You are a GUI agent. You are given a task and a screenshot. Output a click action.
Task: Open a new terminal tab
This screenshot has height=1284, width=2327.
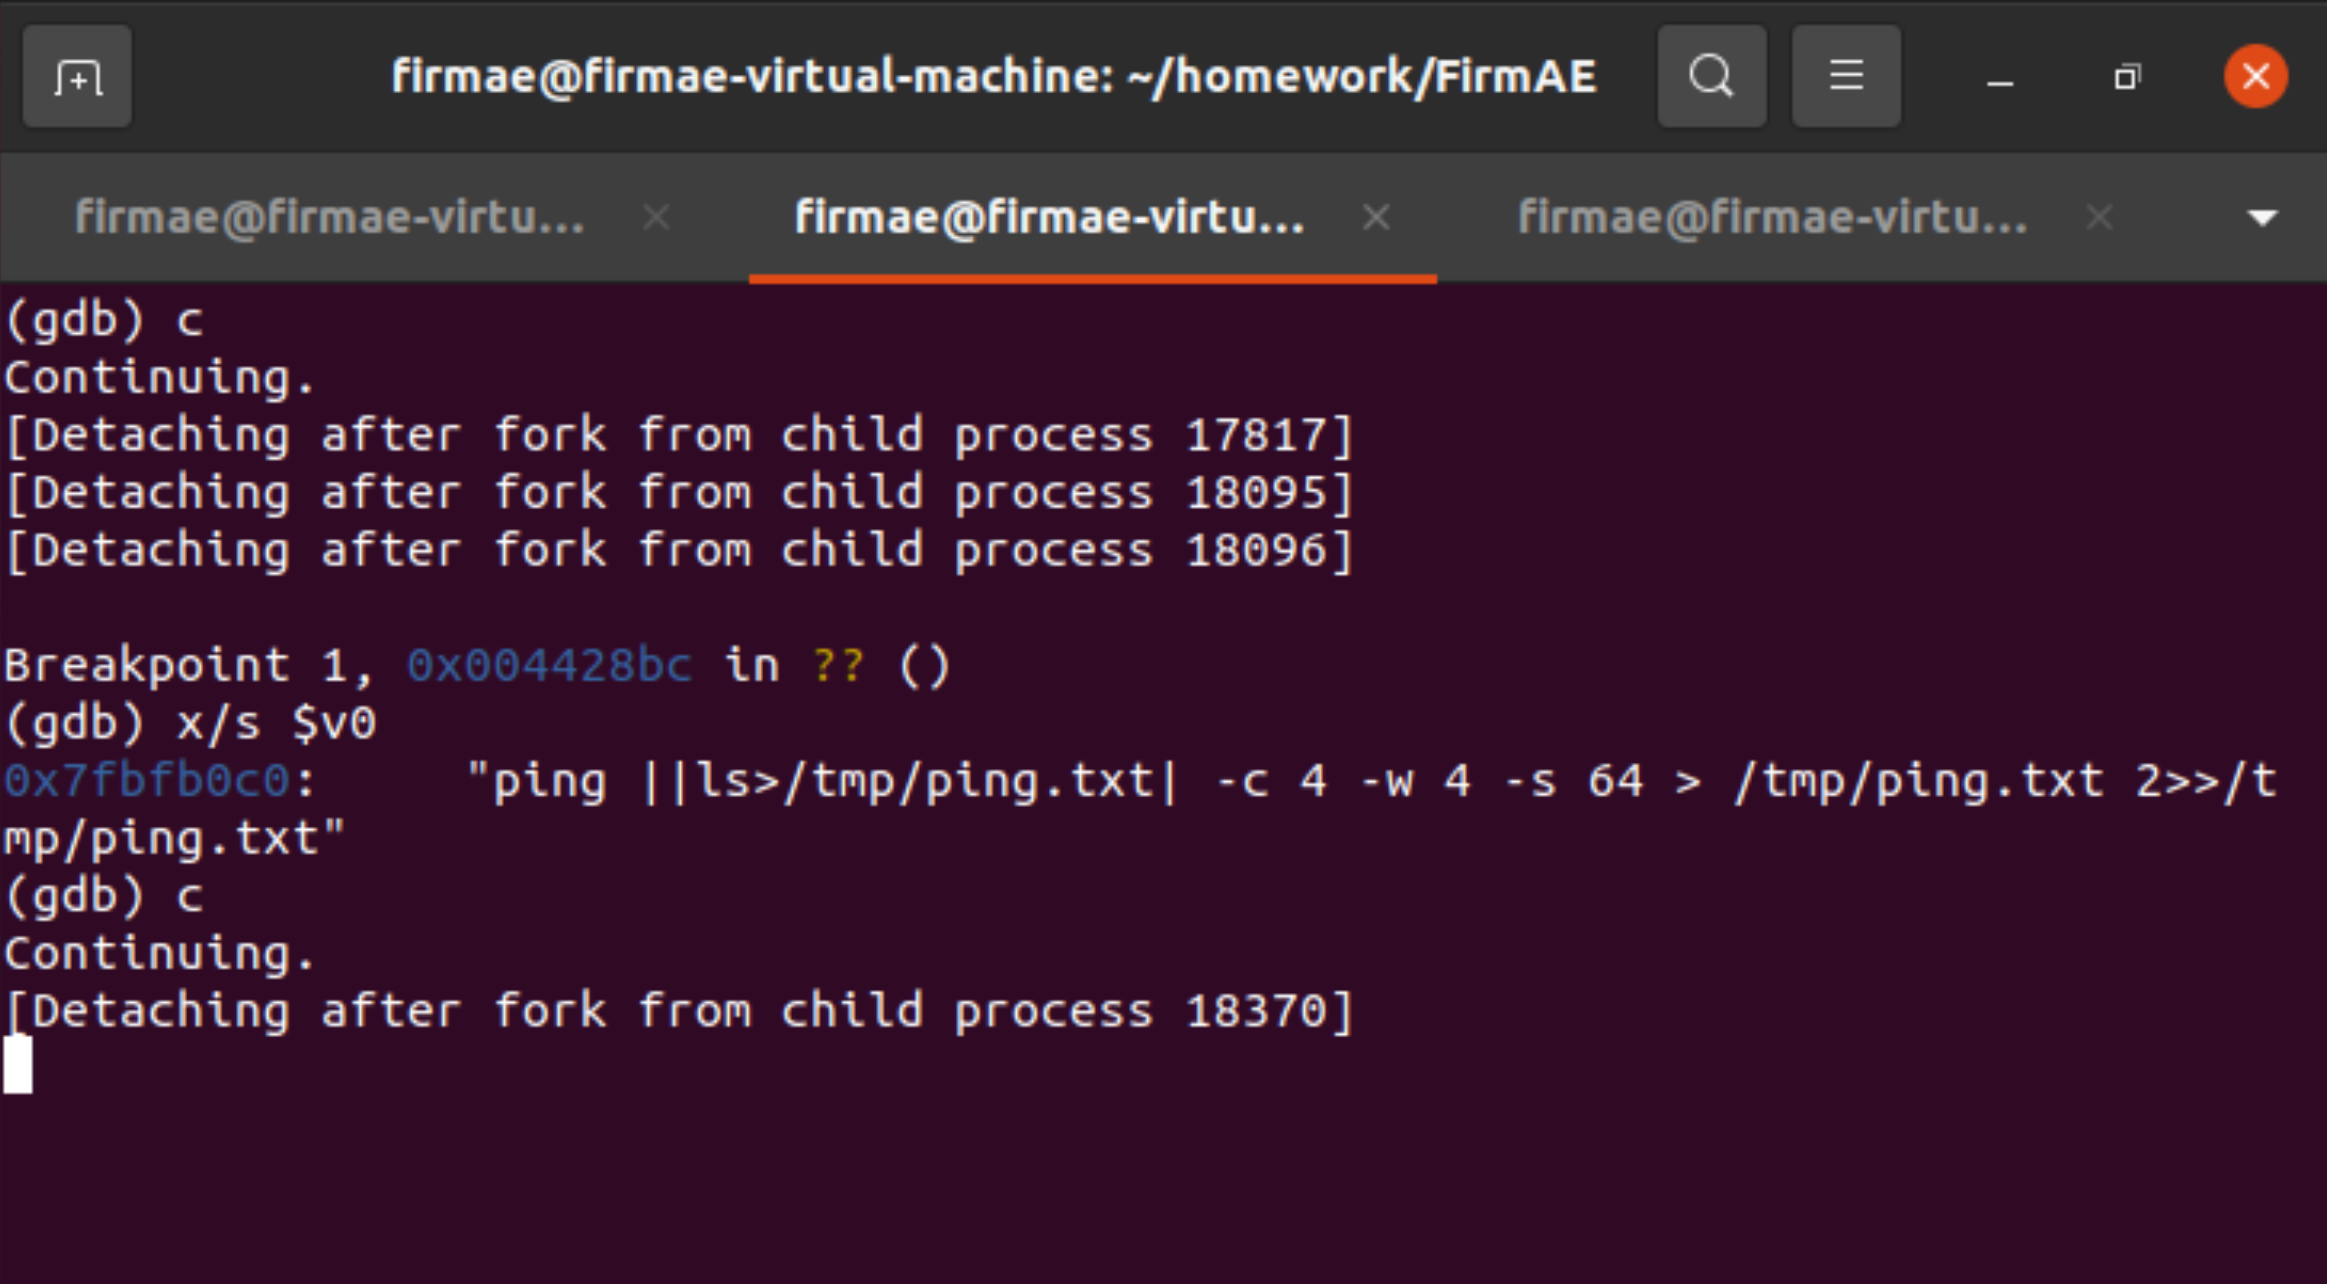tap(77, 77)
